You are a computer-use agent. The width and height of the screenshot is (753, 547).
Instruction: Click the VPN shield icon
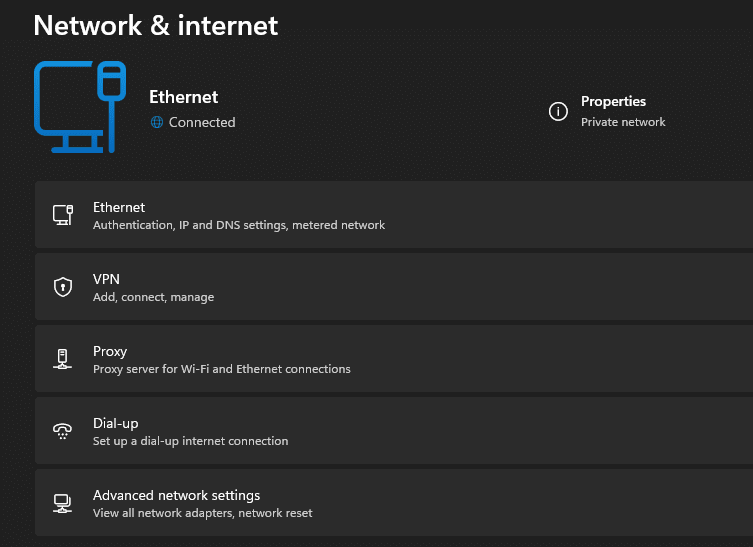point(62,287)
